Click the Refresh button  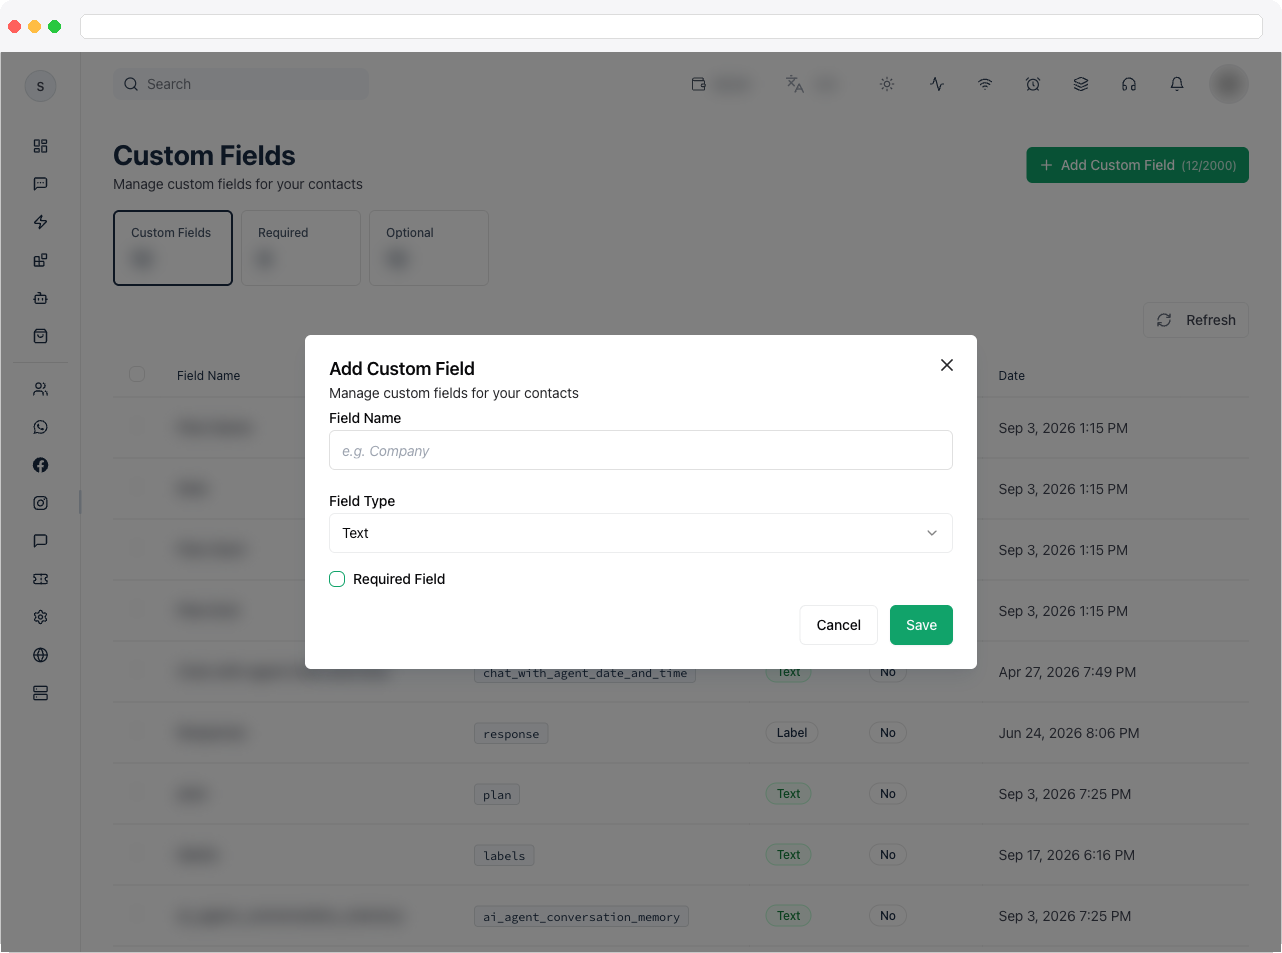coord(1196,320)
